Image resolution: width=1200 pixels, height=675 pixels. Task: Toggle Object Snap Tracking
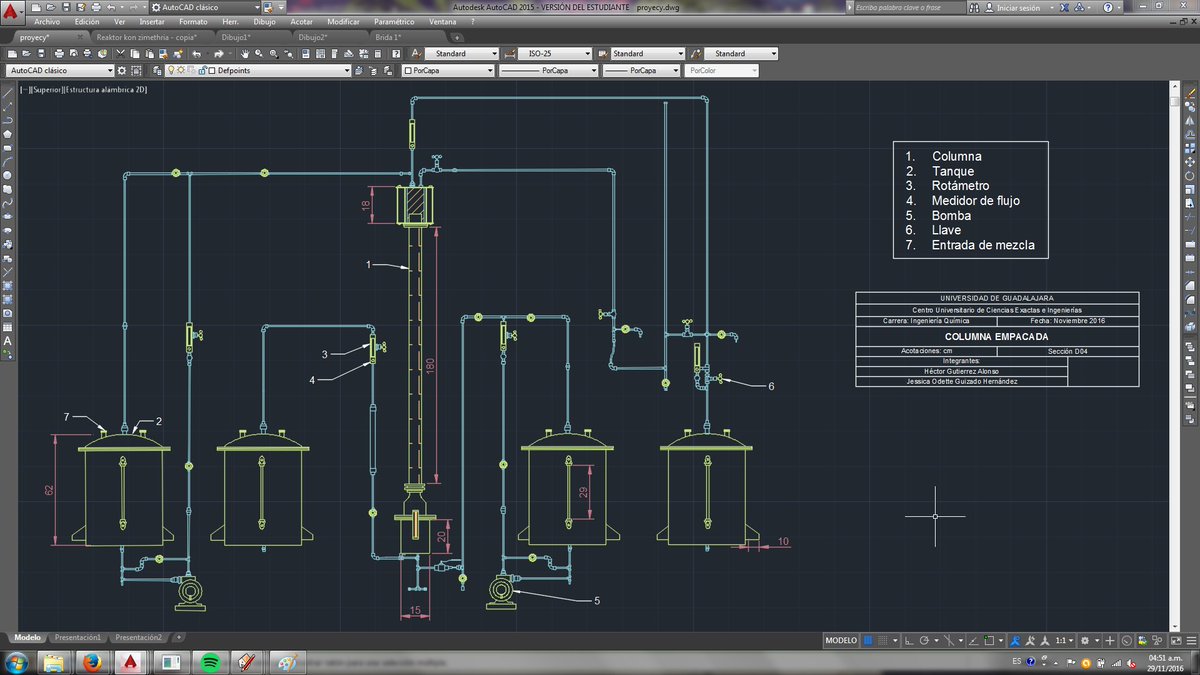[973, 641]
